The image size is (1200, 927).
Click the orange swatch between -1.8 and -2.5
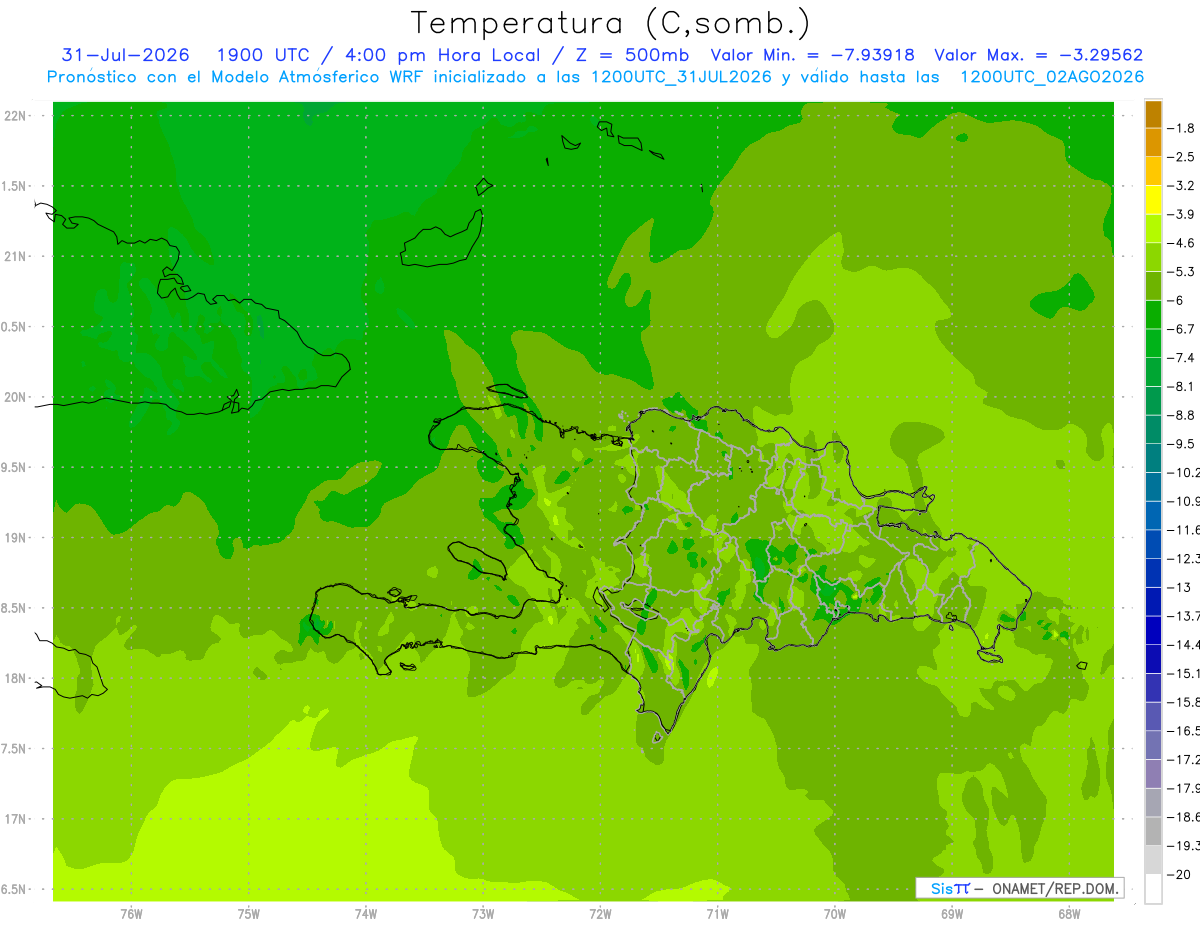[x=1153, y=142]
